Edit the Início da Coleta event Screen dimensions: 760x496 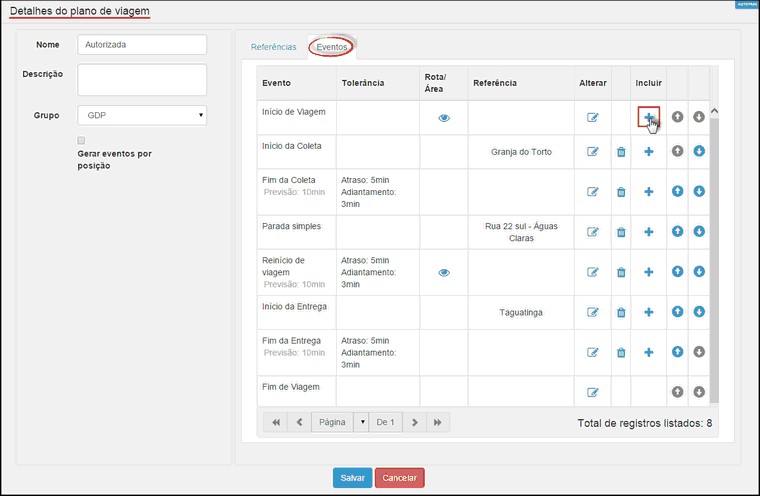click(x=592, y=152)
